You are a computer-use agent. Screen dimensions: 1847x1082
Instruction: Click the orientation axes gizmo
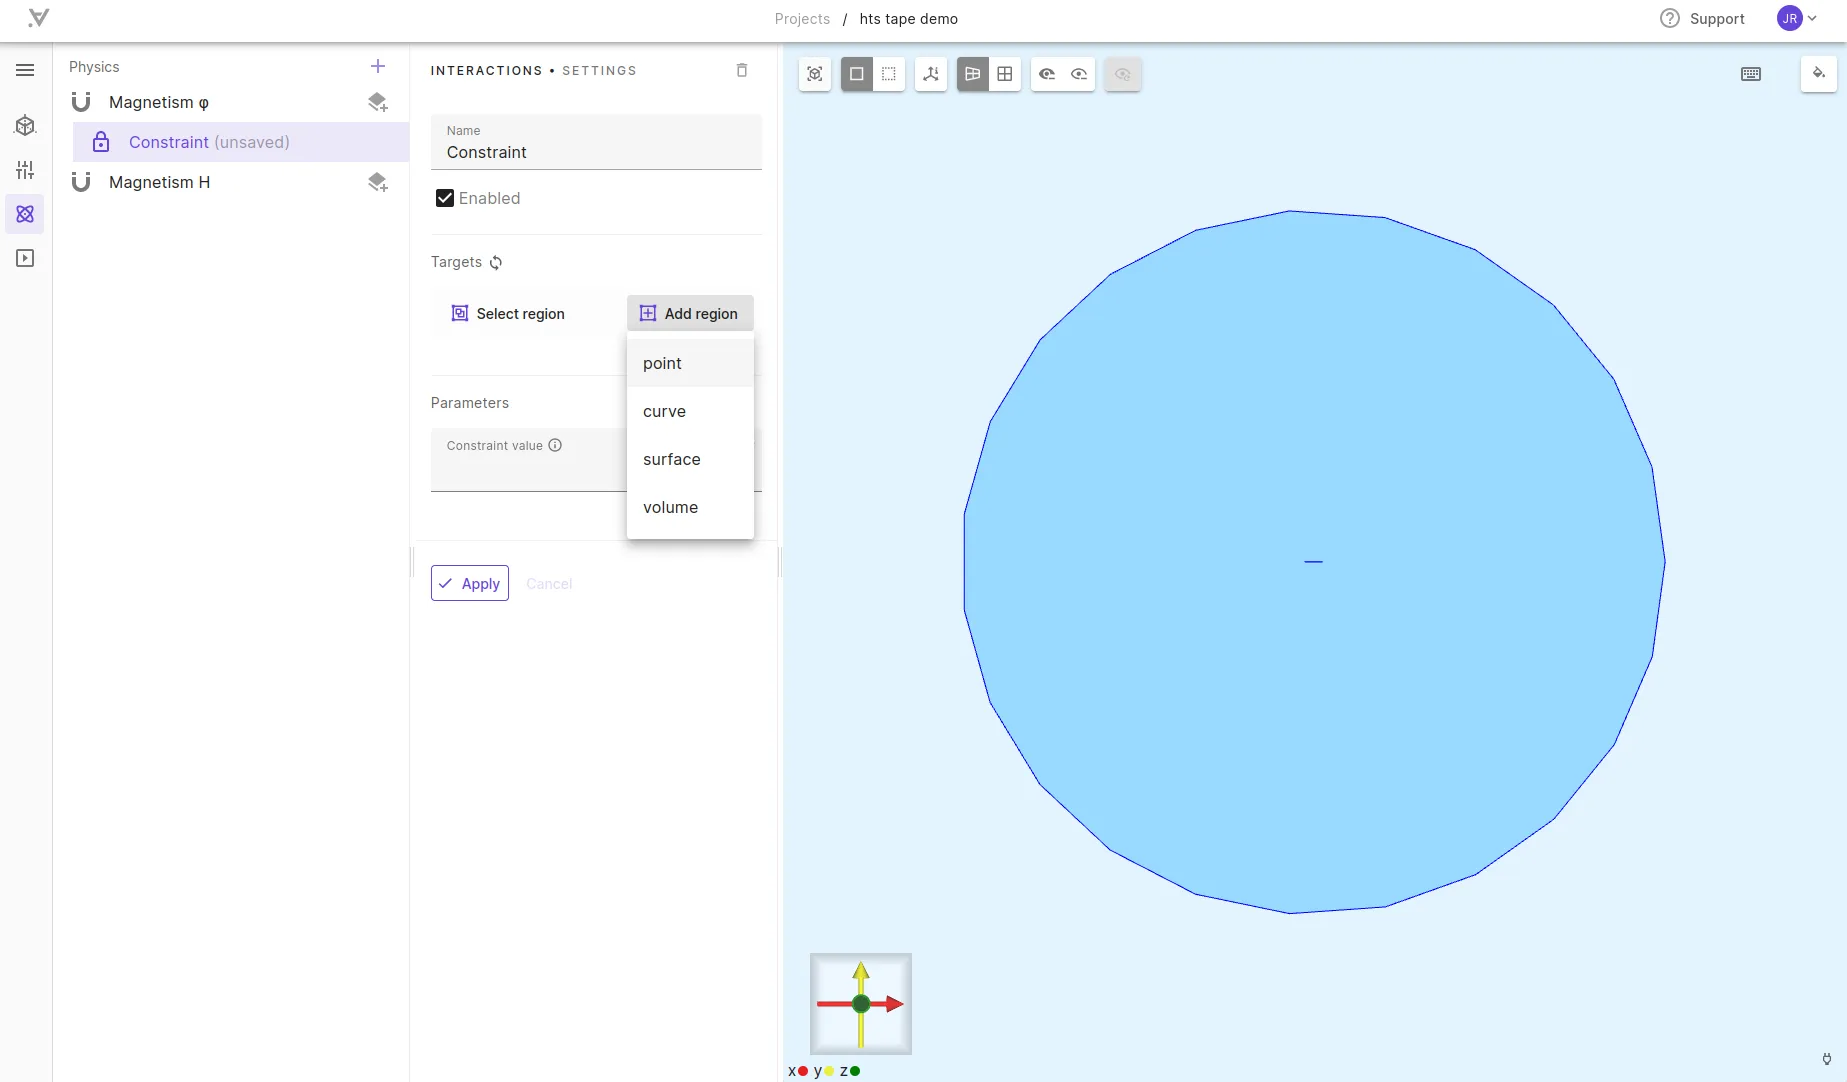(861, 1003)
